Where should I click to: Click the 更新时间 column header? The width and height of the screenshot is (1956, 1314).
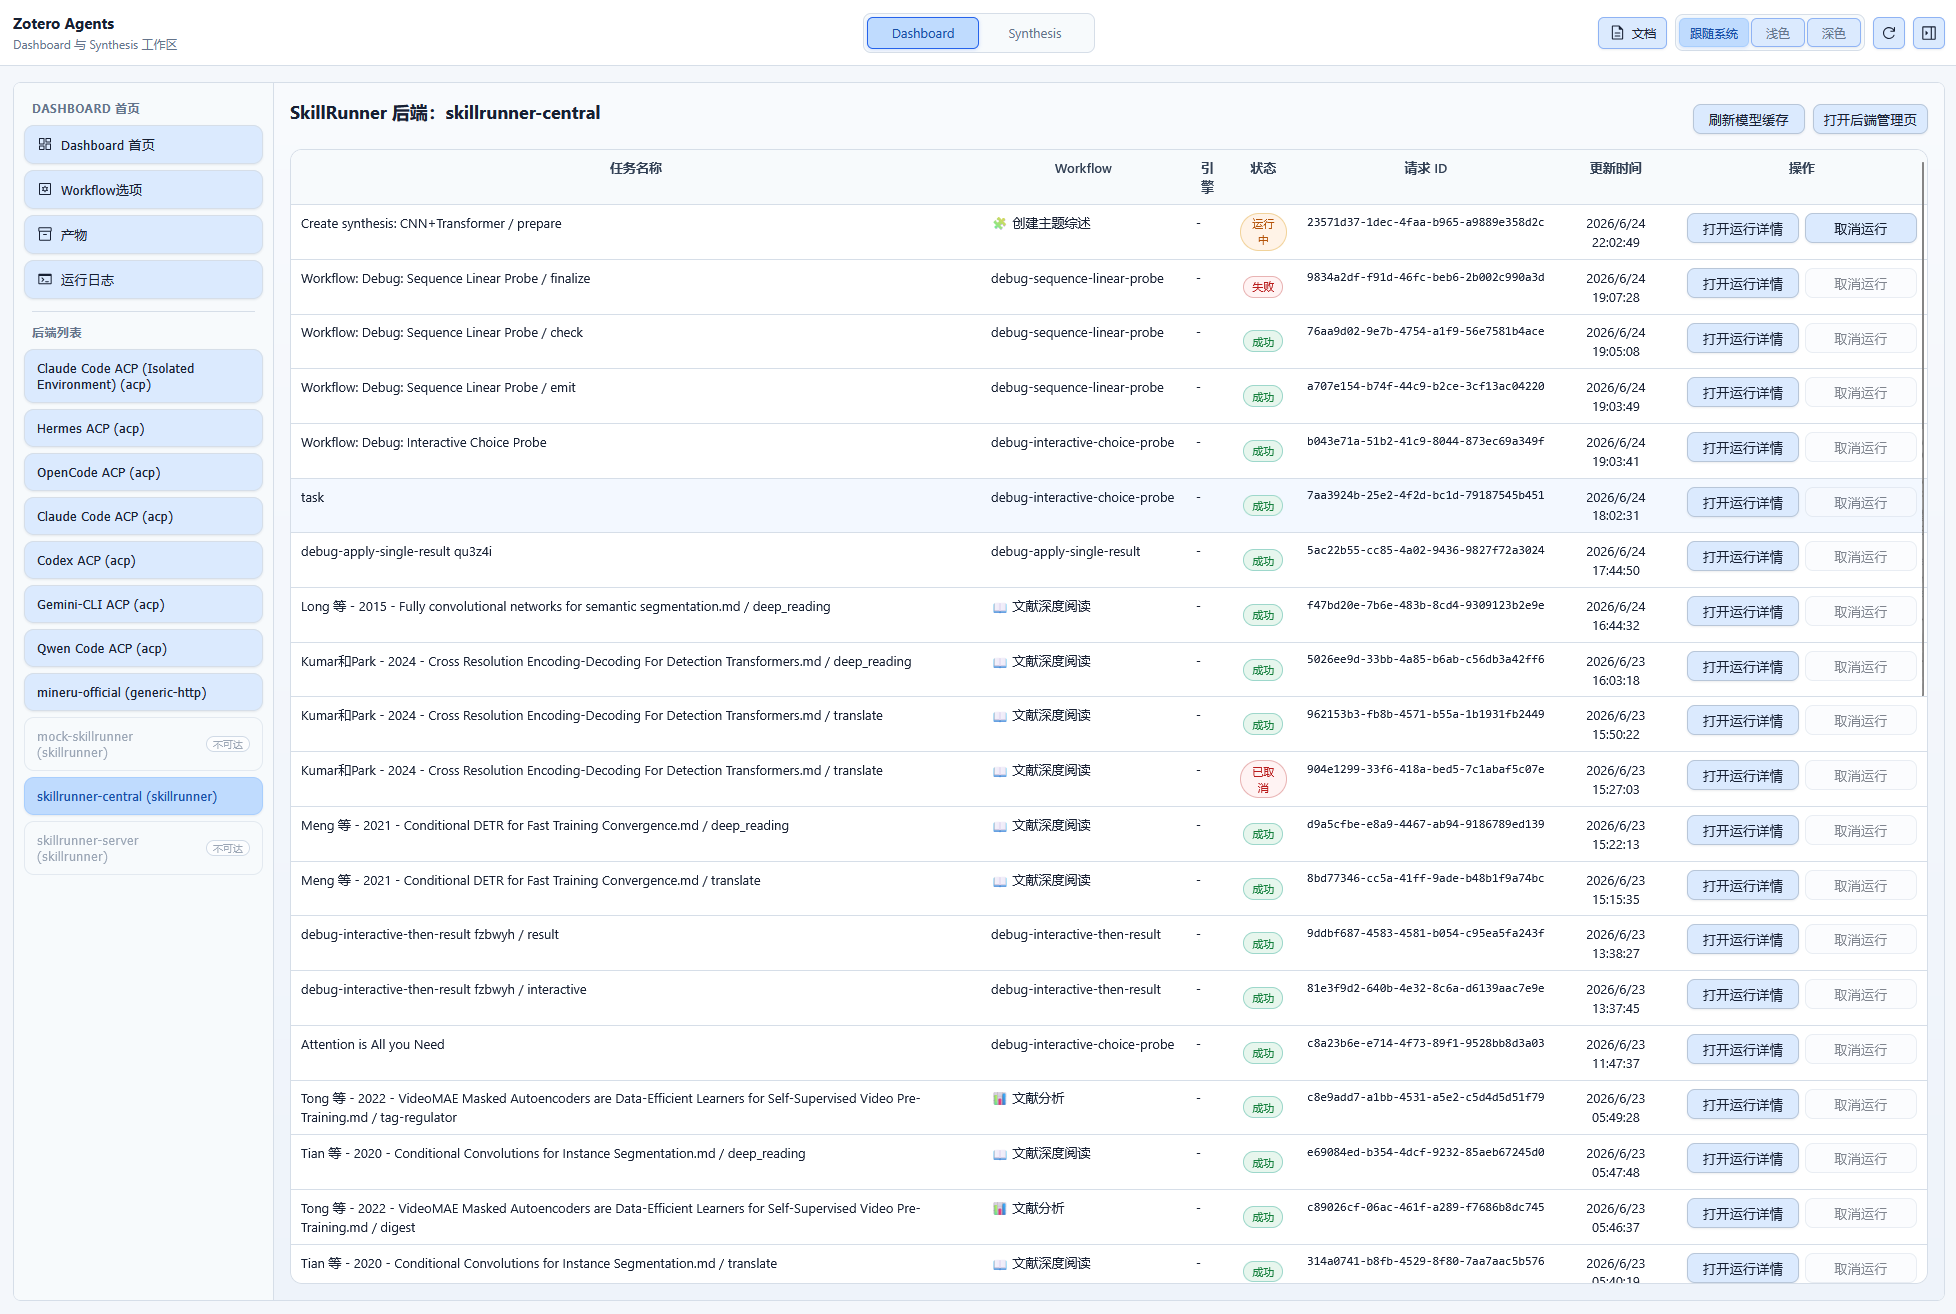[x=1615, y=168]
